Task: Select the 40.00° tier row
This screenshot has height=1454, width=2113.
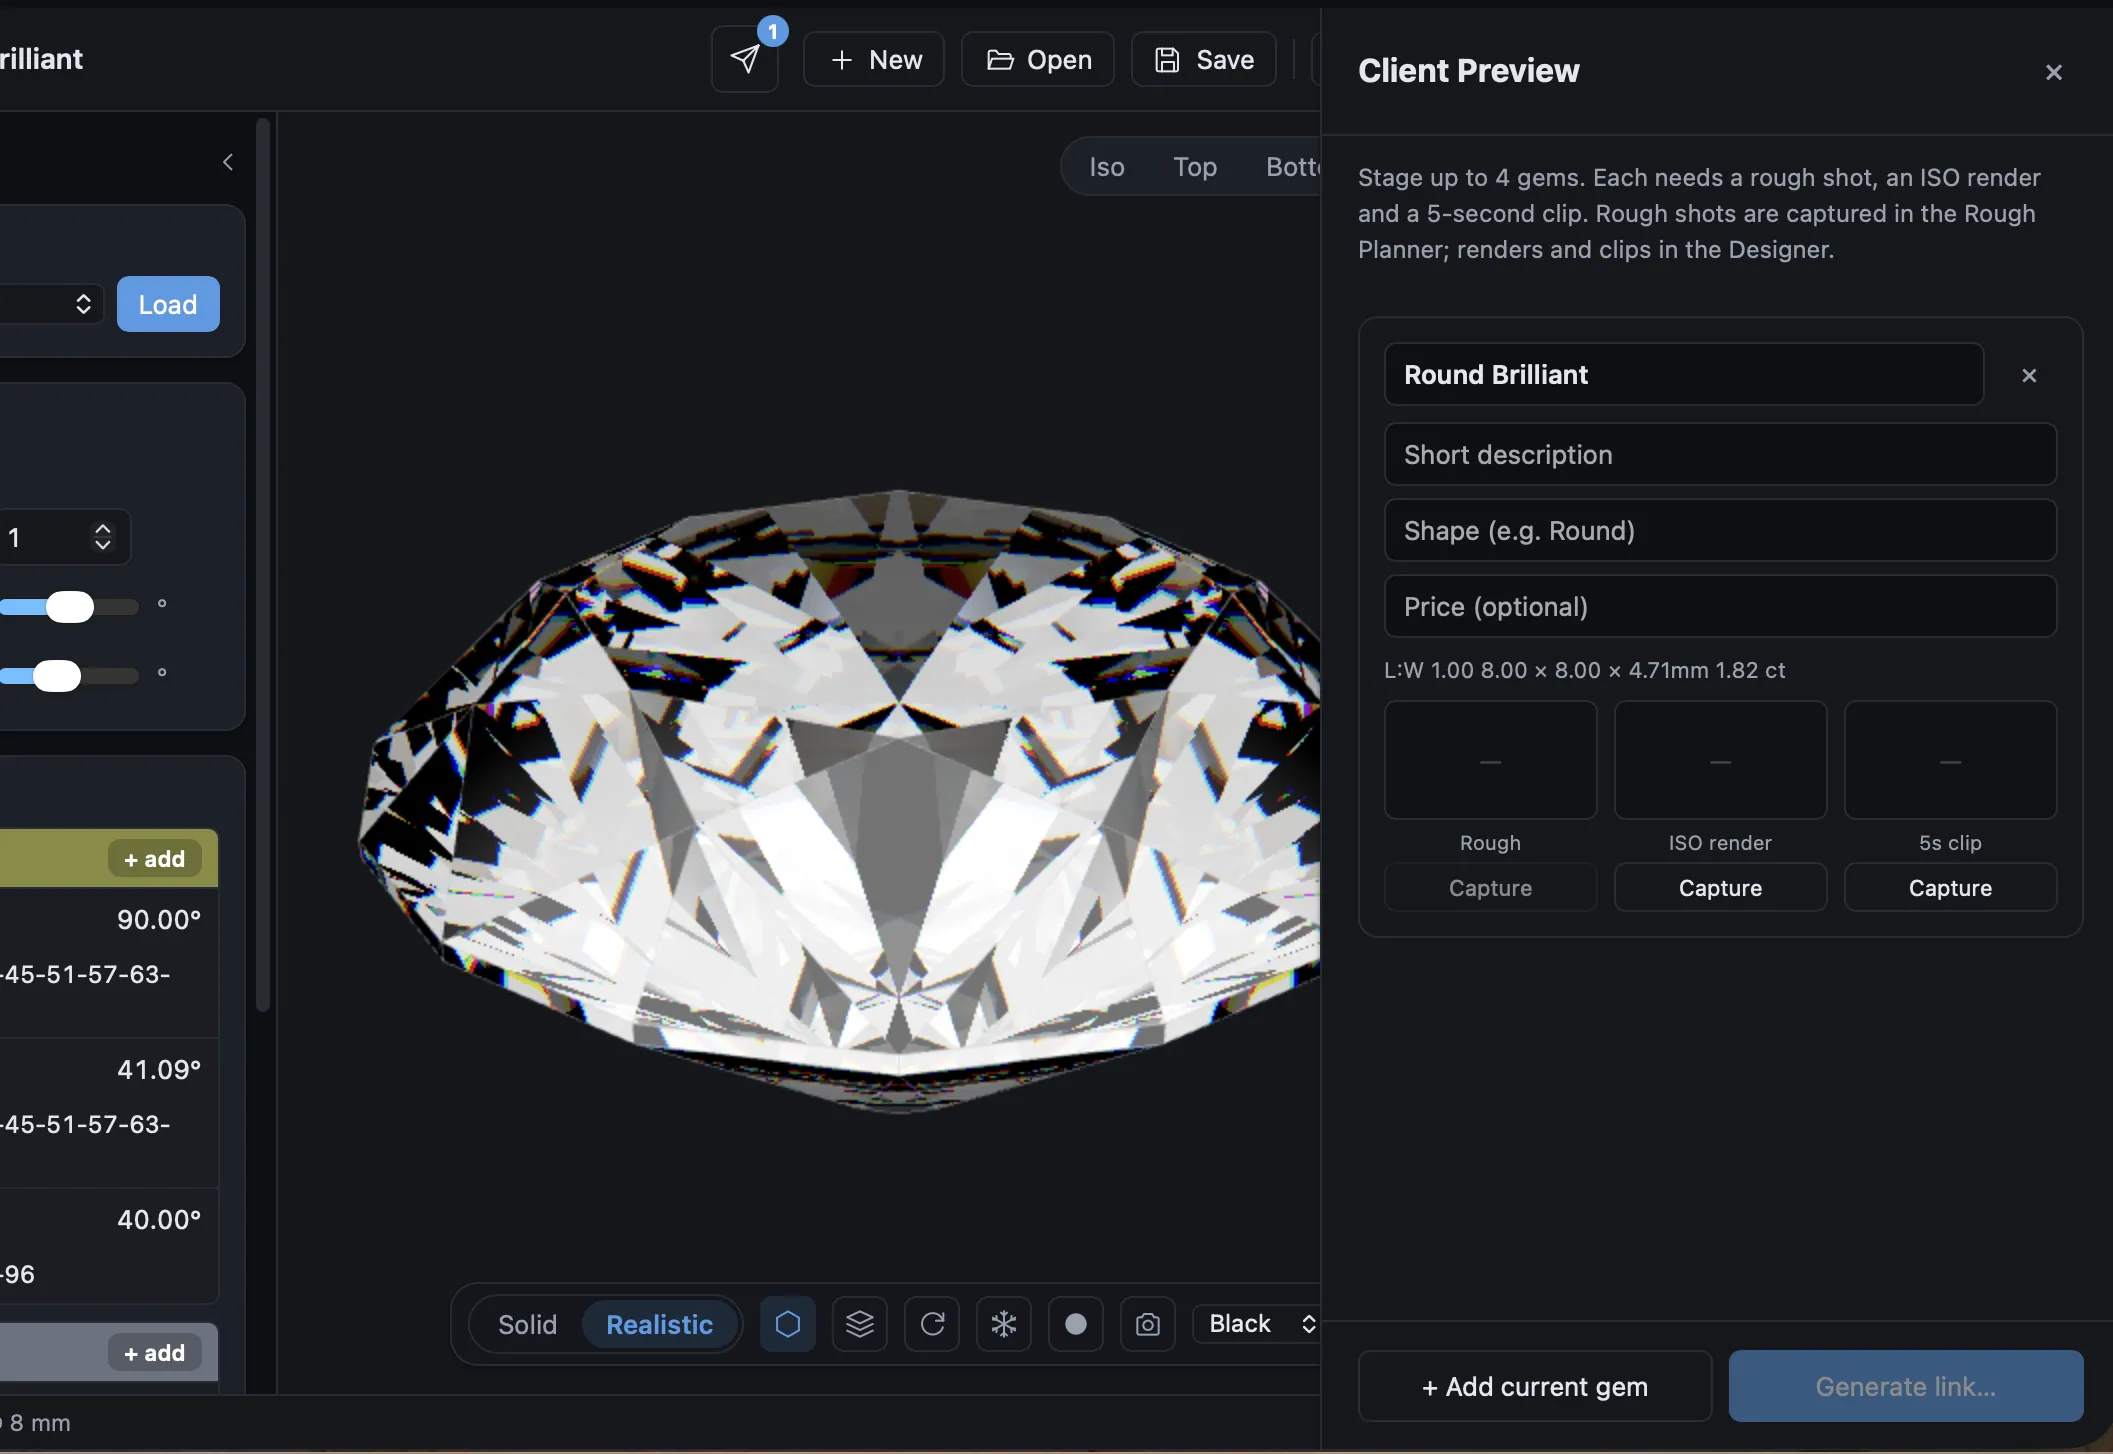Action: 109,1246
